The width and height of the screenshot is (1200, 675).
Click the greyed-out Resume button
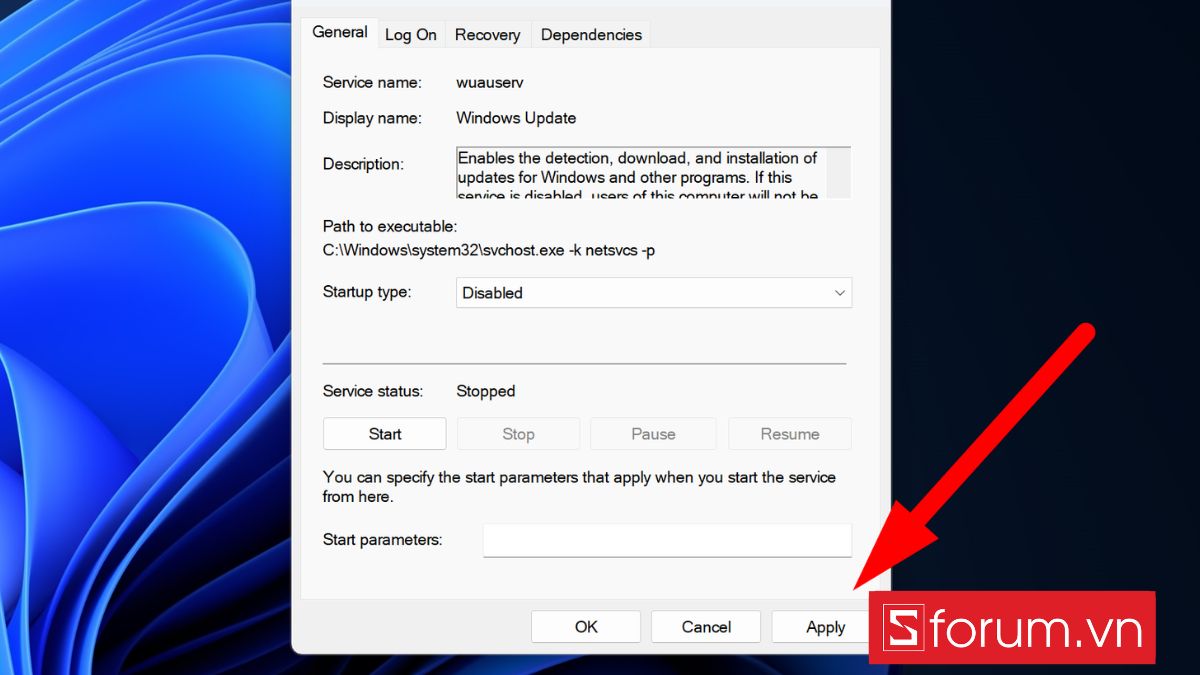790,434
